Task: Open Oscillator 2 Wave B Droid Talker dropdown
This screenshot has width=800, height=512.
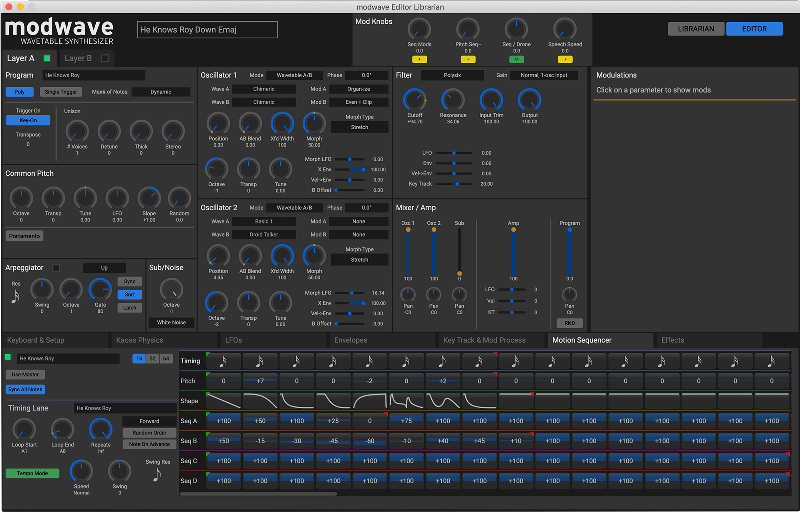Action: [264, 235]
